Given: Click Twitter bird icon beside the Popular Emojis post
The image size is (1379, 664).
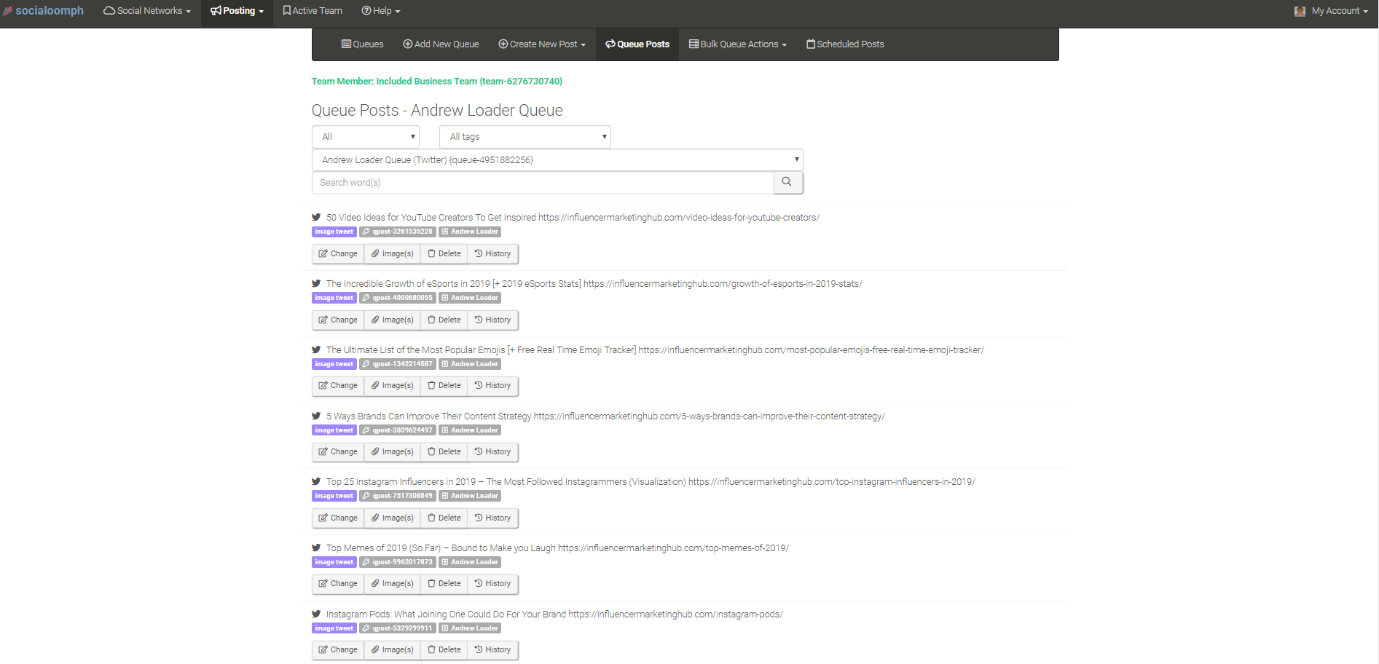Looking at the screenshot, I should (317, 350).
